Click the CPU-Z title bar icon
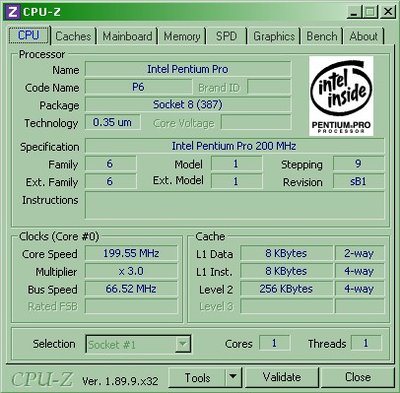Image resolution: width=400 pixels, height=393 pixels. tap(12, 12)
